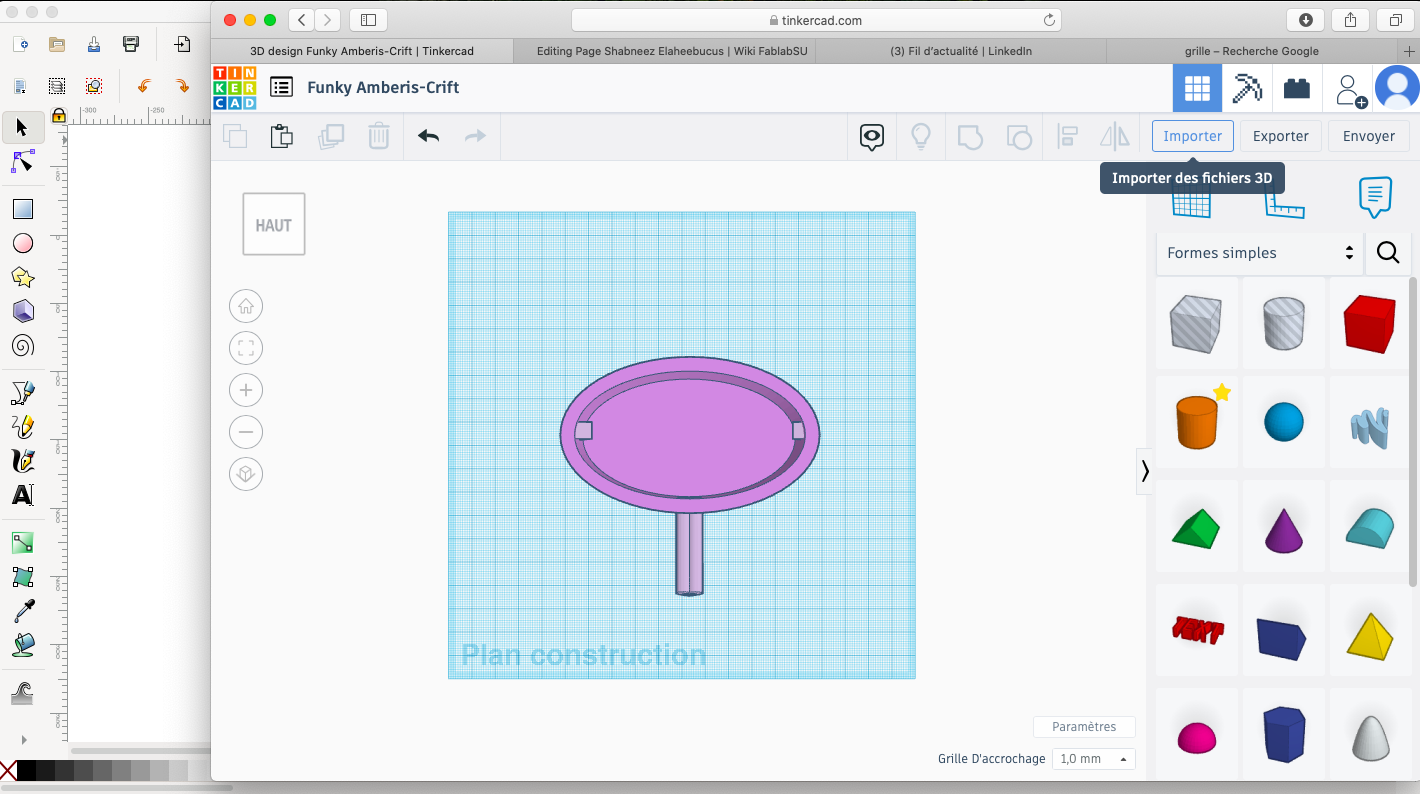This screenshot has width=1420, height=794.
Task: Redo with the Tinkercad forward arrow
Action: pos(476,136)
